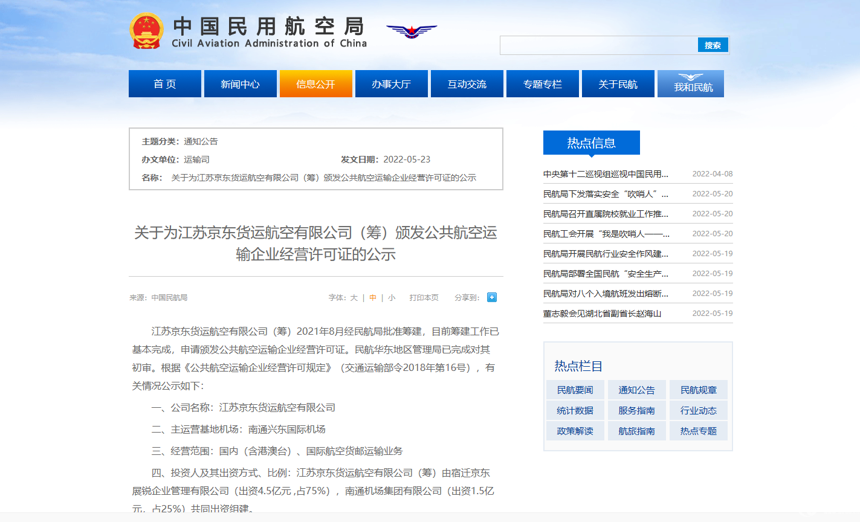Open news 民航局下发落实安全“吹哨人”

coord(606,194)
